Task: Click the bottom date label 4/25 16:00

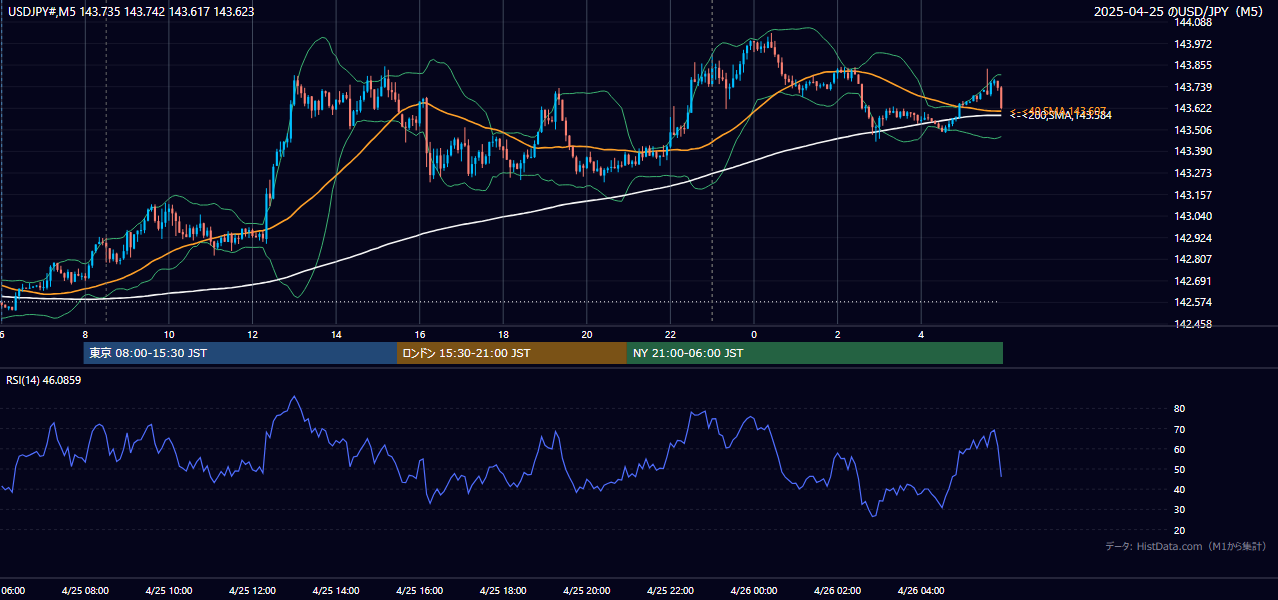Action: (x=420, y=590)
